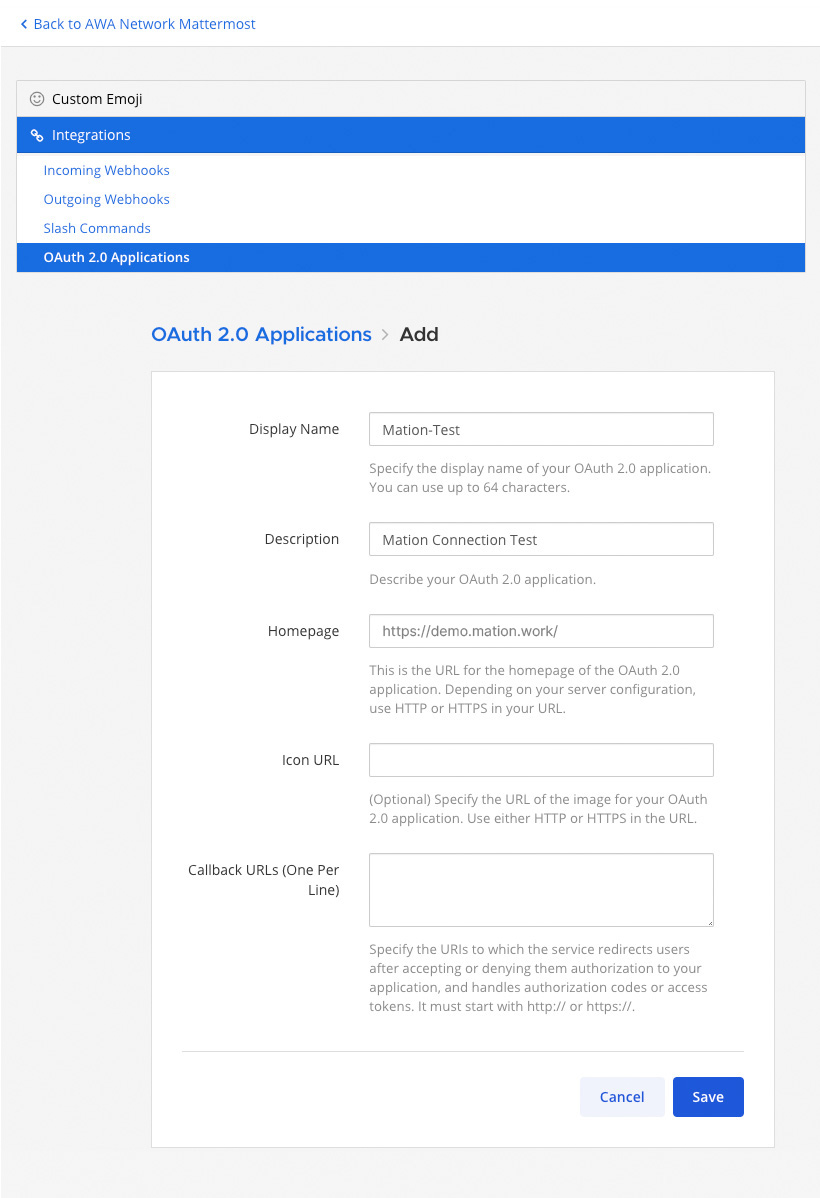Focus the Homepage URL field
820x1198 pixels.
[541, 631]
